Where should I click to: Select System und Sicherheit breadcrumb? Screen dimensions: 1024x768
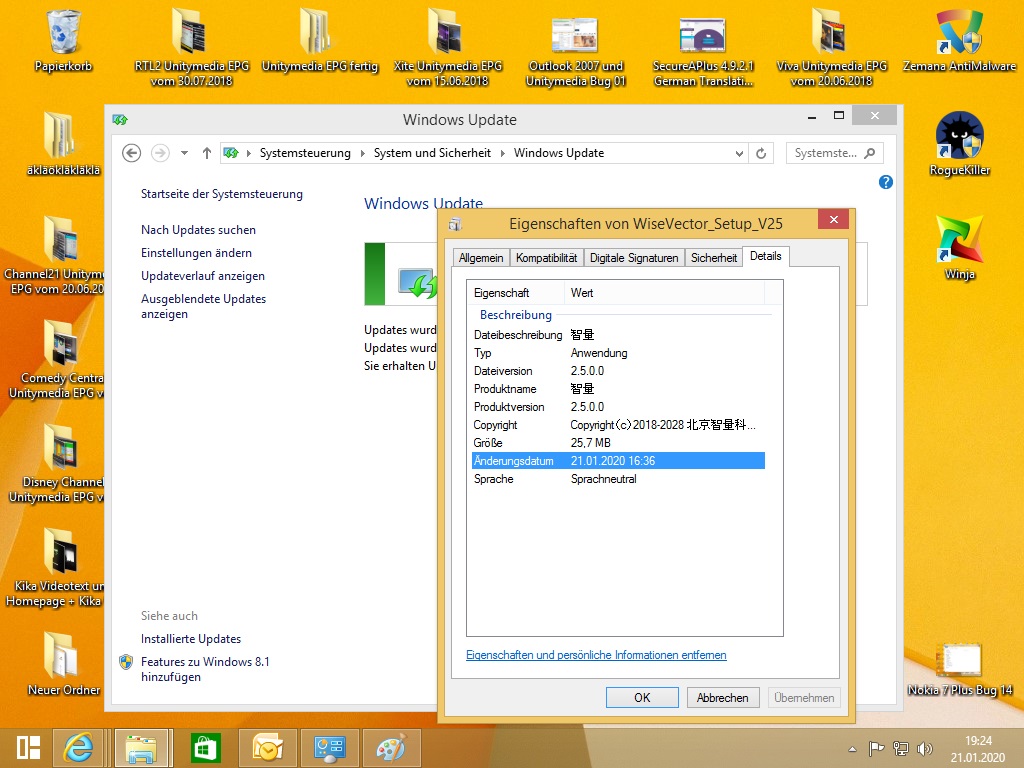tap(432, 153)
